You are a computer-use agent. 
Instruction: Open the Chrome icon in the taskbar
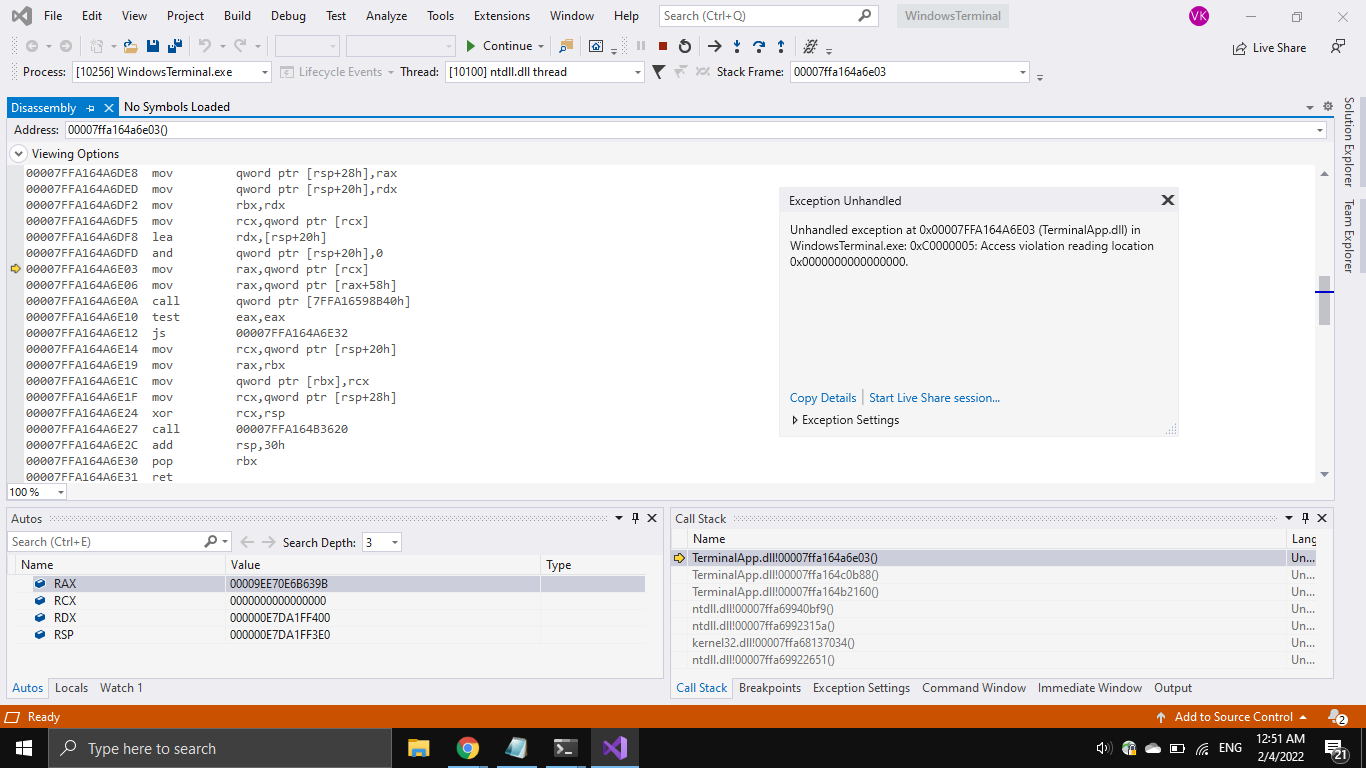coord(467,748)
